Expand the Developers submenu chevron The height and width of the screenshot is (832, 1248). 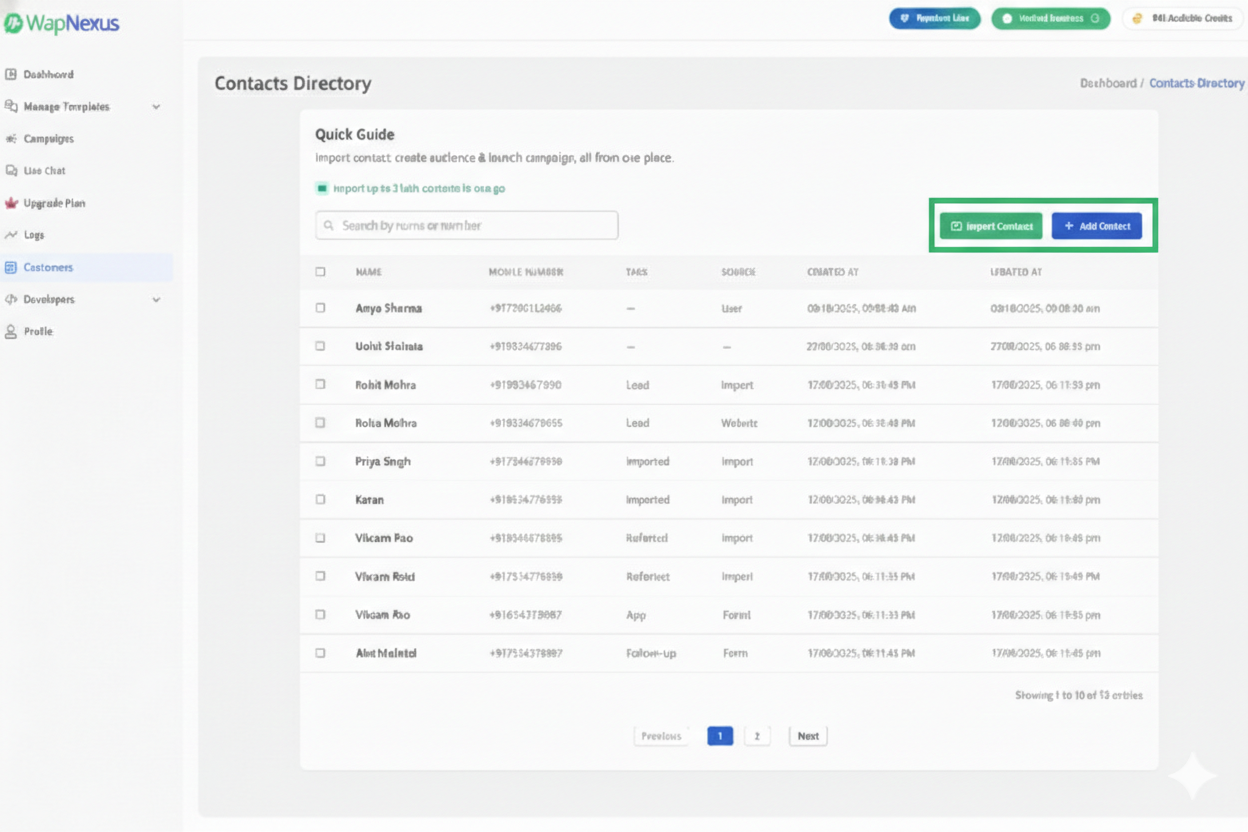tap(156, 299)
